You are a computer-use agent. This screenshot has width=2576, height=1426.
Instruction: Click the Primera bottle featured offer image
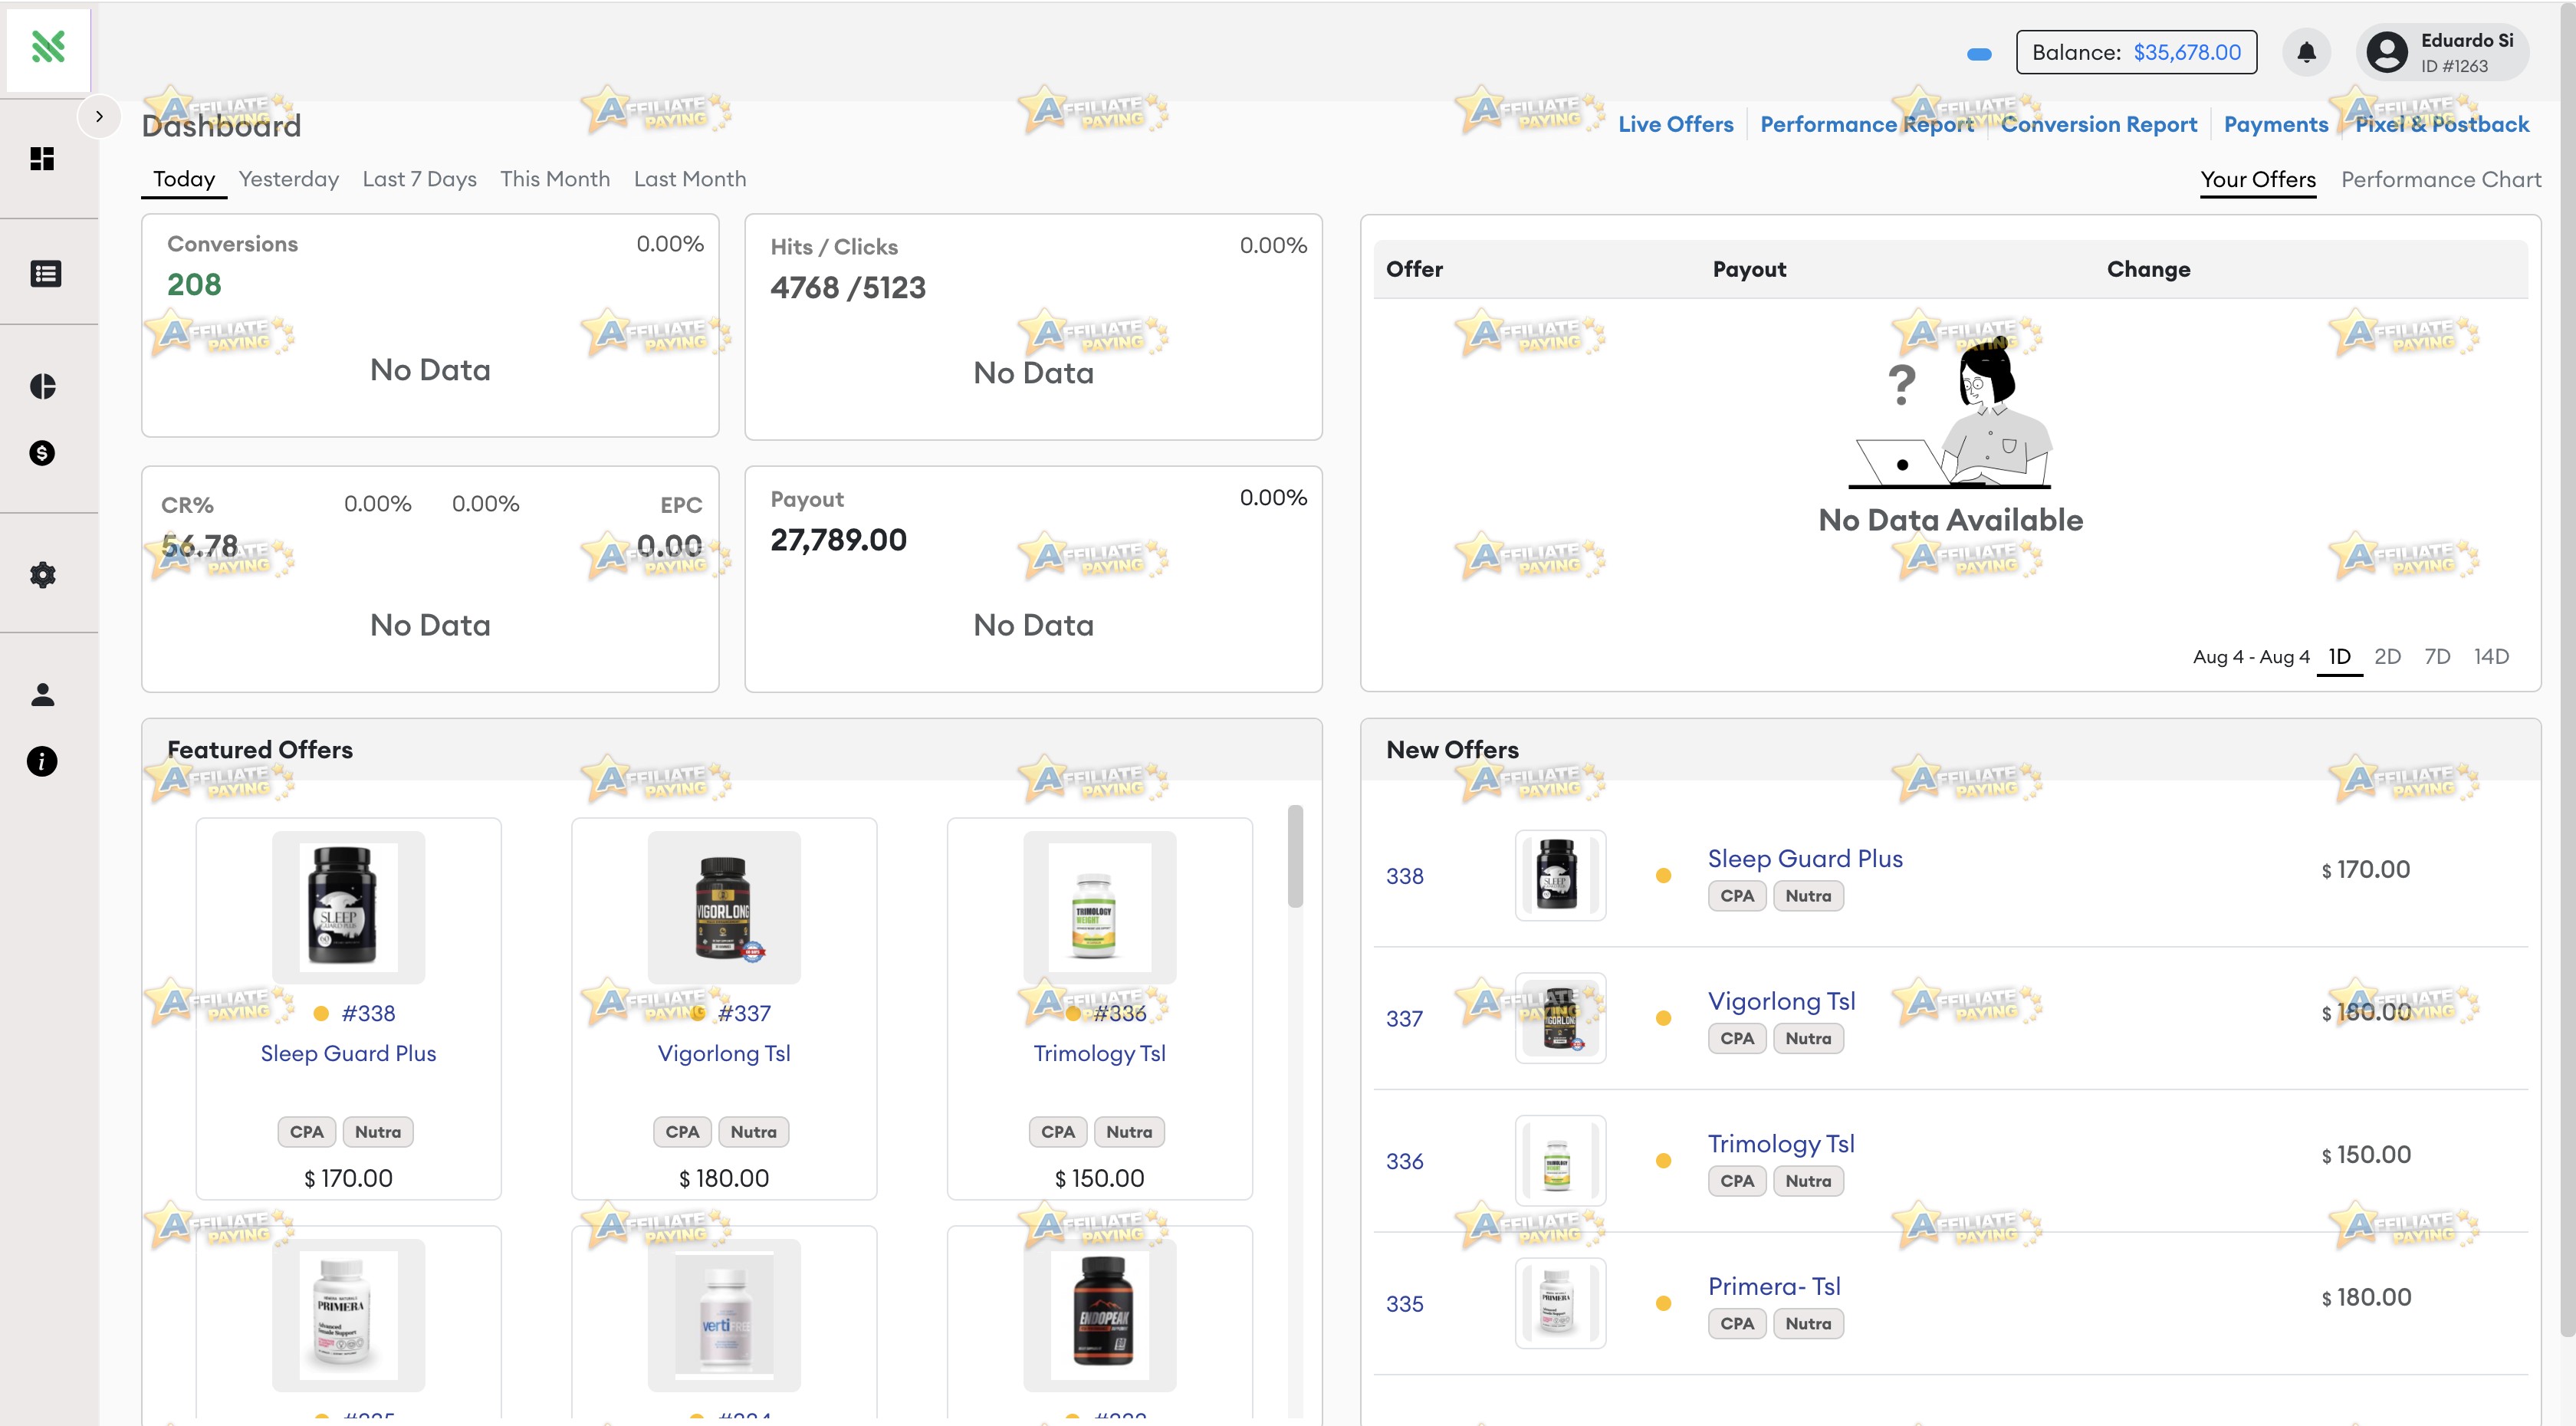pos(348,1315)
